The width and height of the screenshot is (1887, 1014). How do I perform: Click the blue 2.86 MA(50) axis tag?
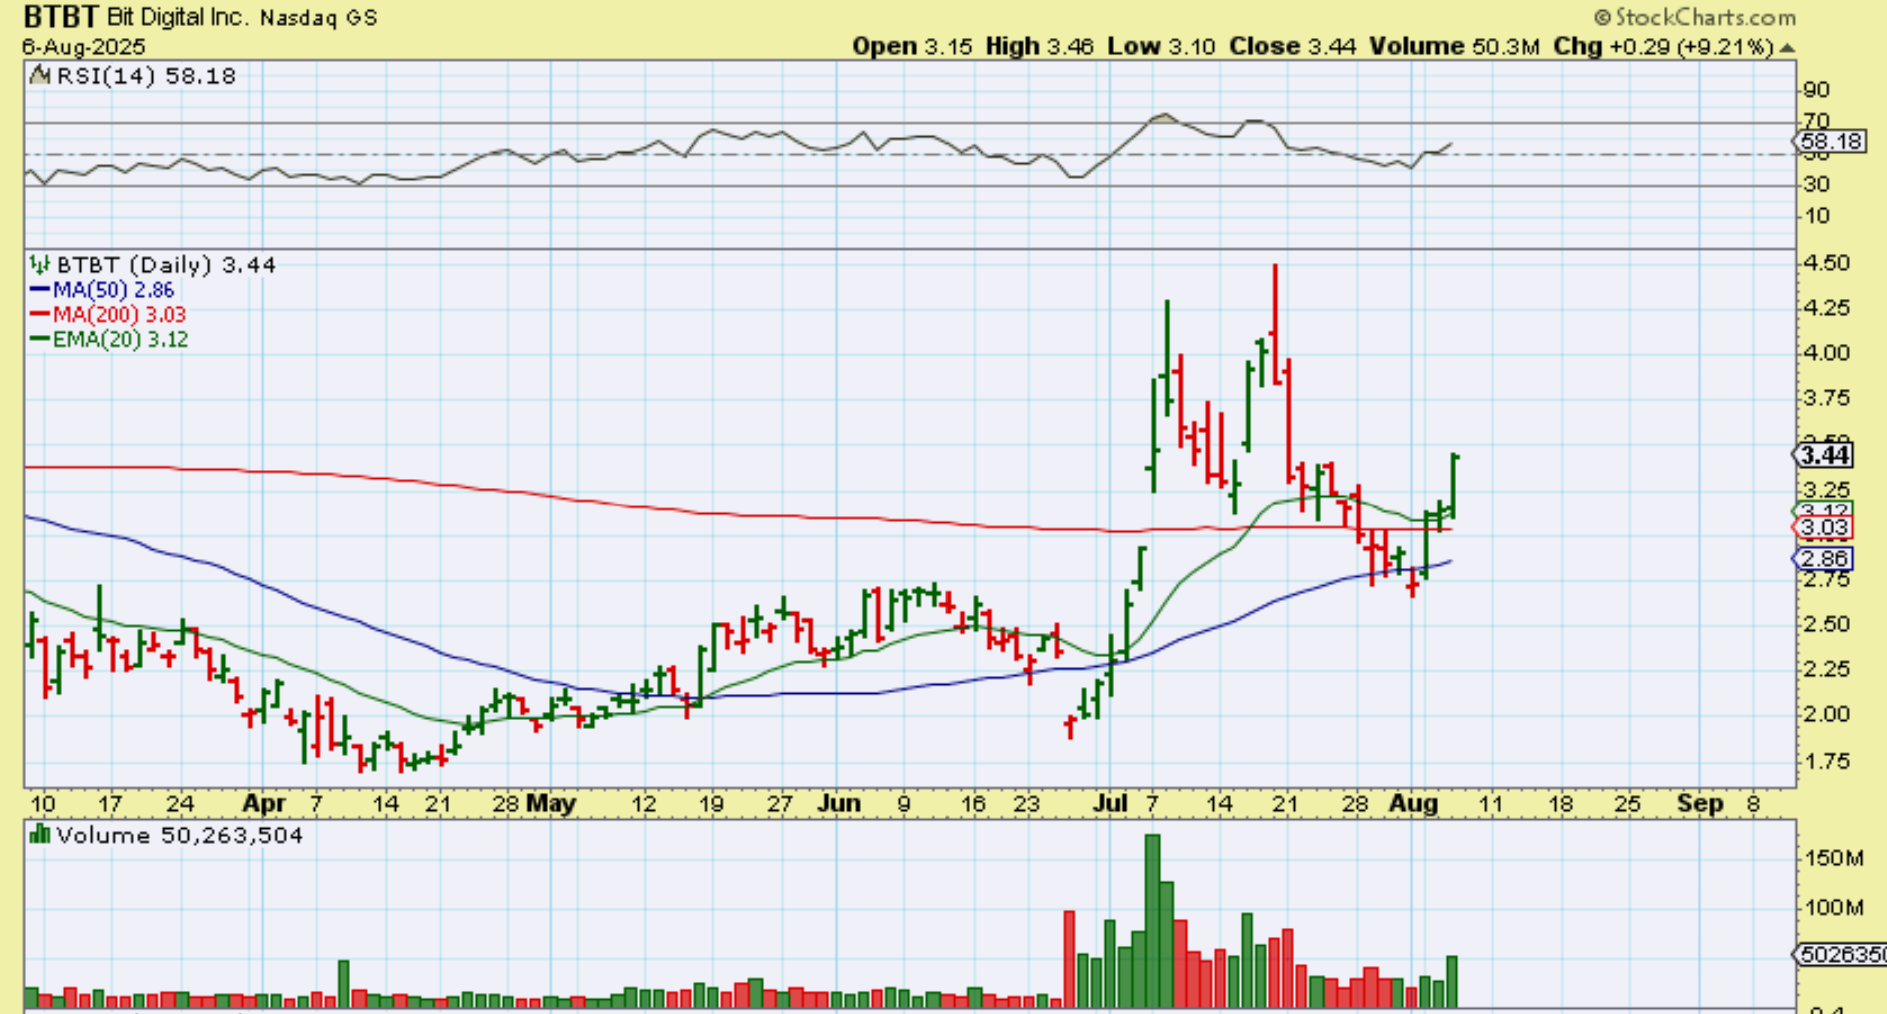1824,559
